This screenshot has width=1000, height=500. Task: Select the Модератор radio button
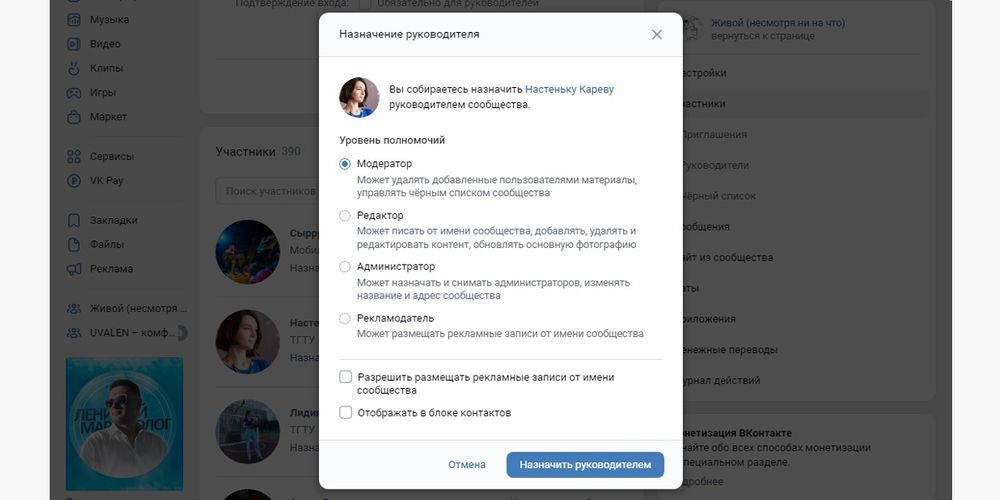tap(345, 164)
